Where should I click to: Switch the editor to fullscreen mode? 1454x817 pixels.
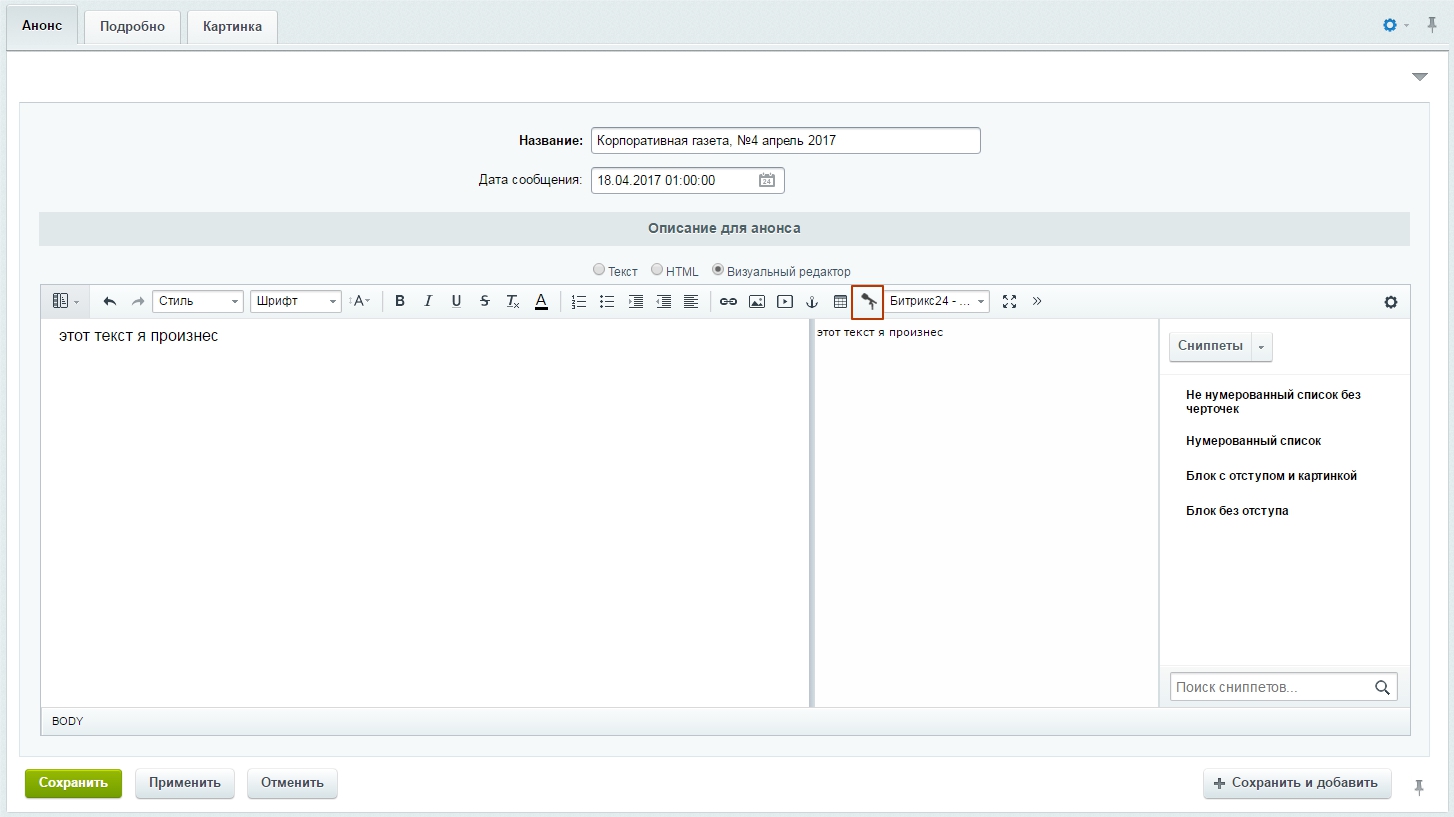tap(1009, 301)
